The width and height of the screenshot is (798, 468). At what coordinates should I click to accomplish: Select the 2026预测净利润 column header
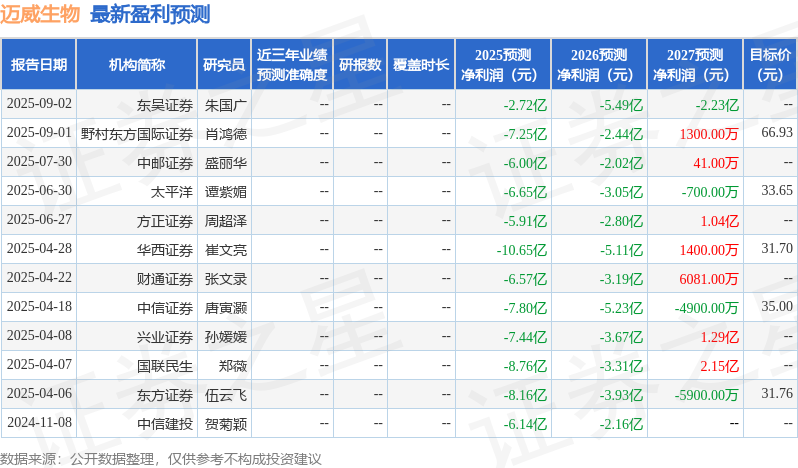point(599,65)
